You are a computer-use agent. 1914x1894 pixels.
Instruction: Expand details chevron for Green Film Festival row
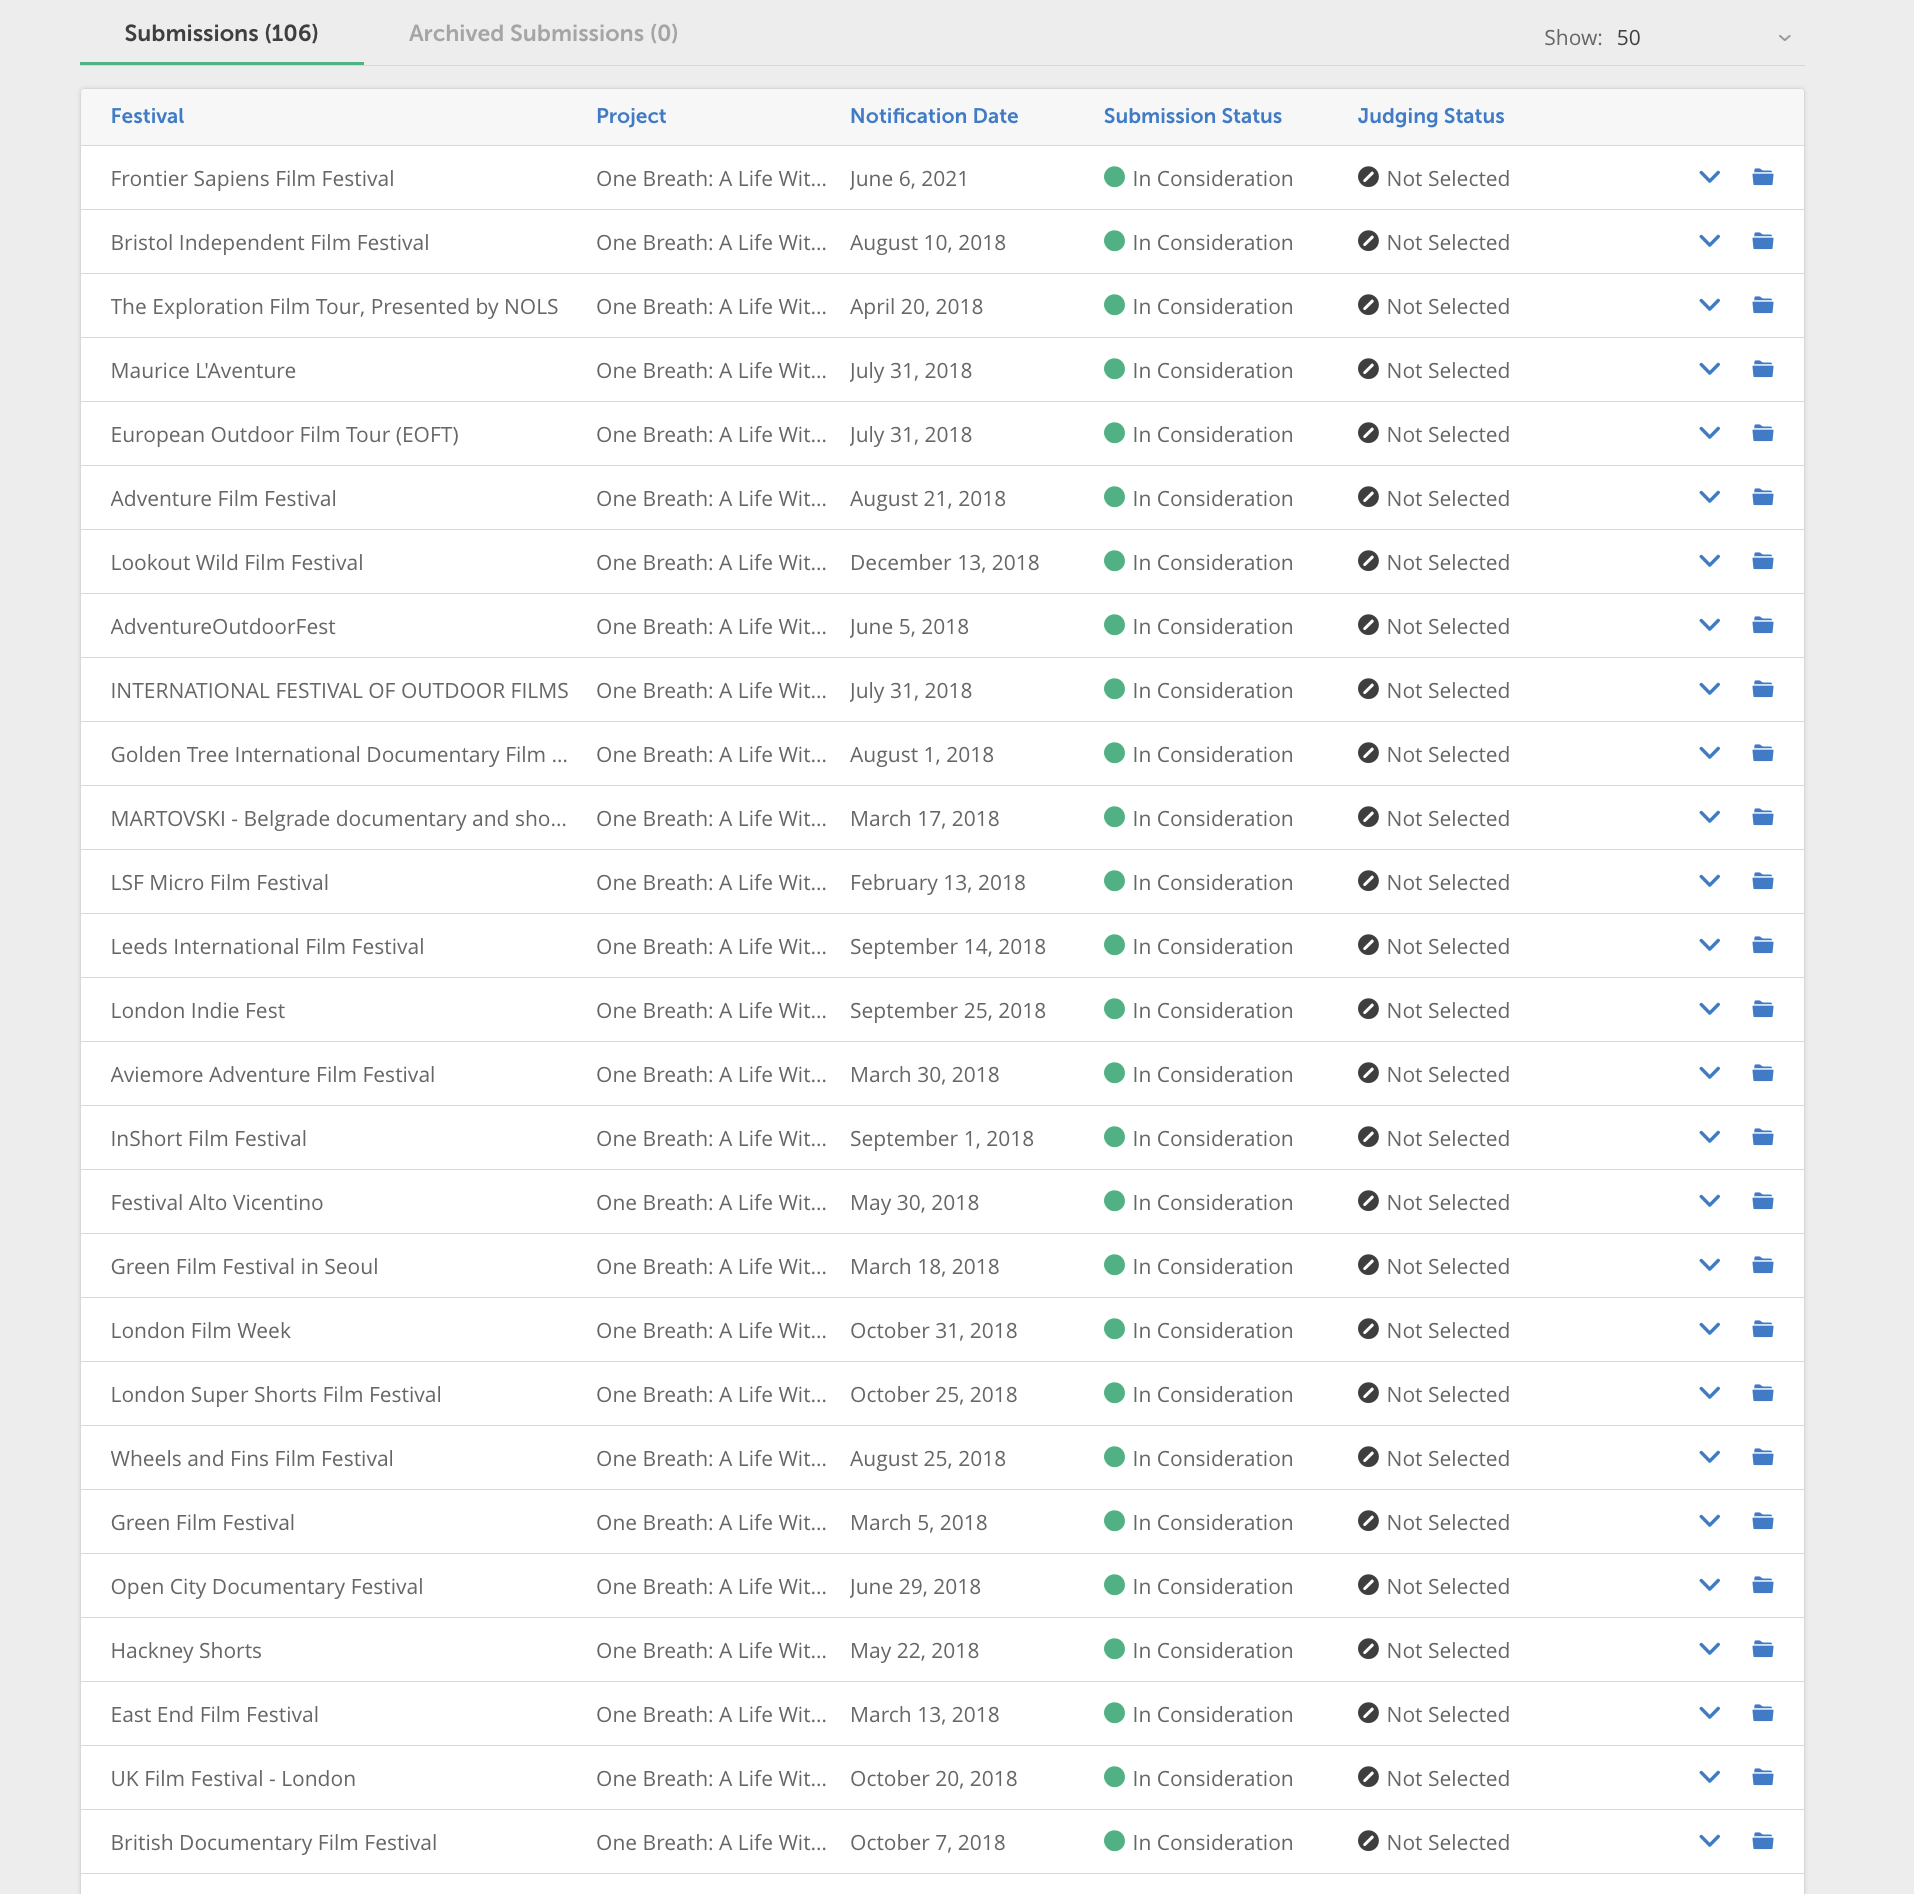coord(1710,1521)
